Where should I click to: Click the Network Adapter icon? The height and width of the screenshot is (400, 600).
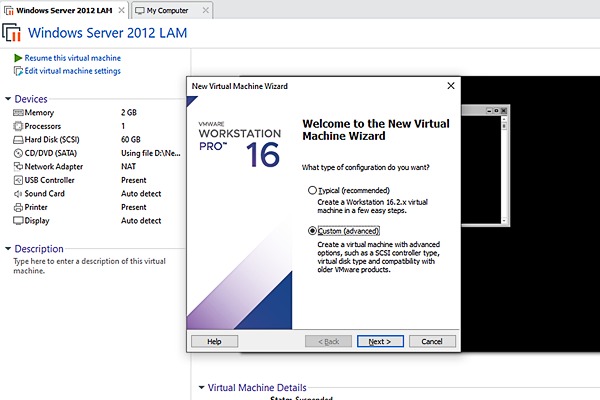18,167
